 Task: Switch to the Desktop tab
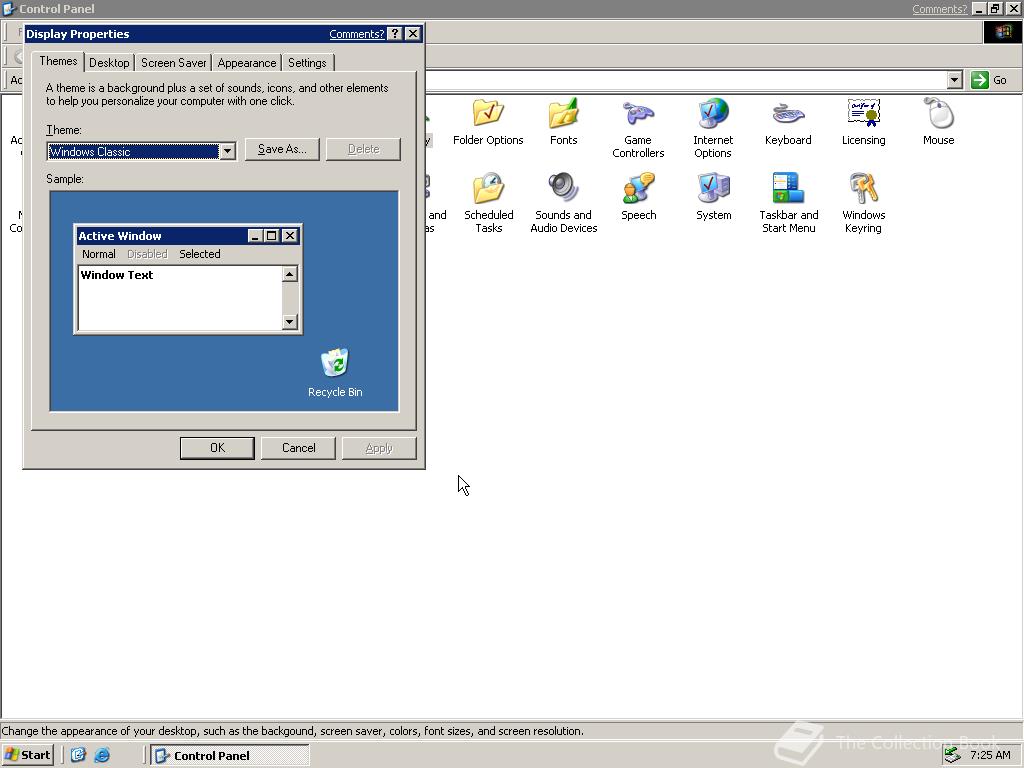pos(109,63)
